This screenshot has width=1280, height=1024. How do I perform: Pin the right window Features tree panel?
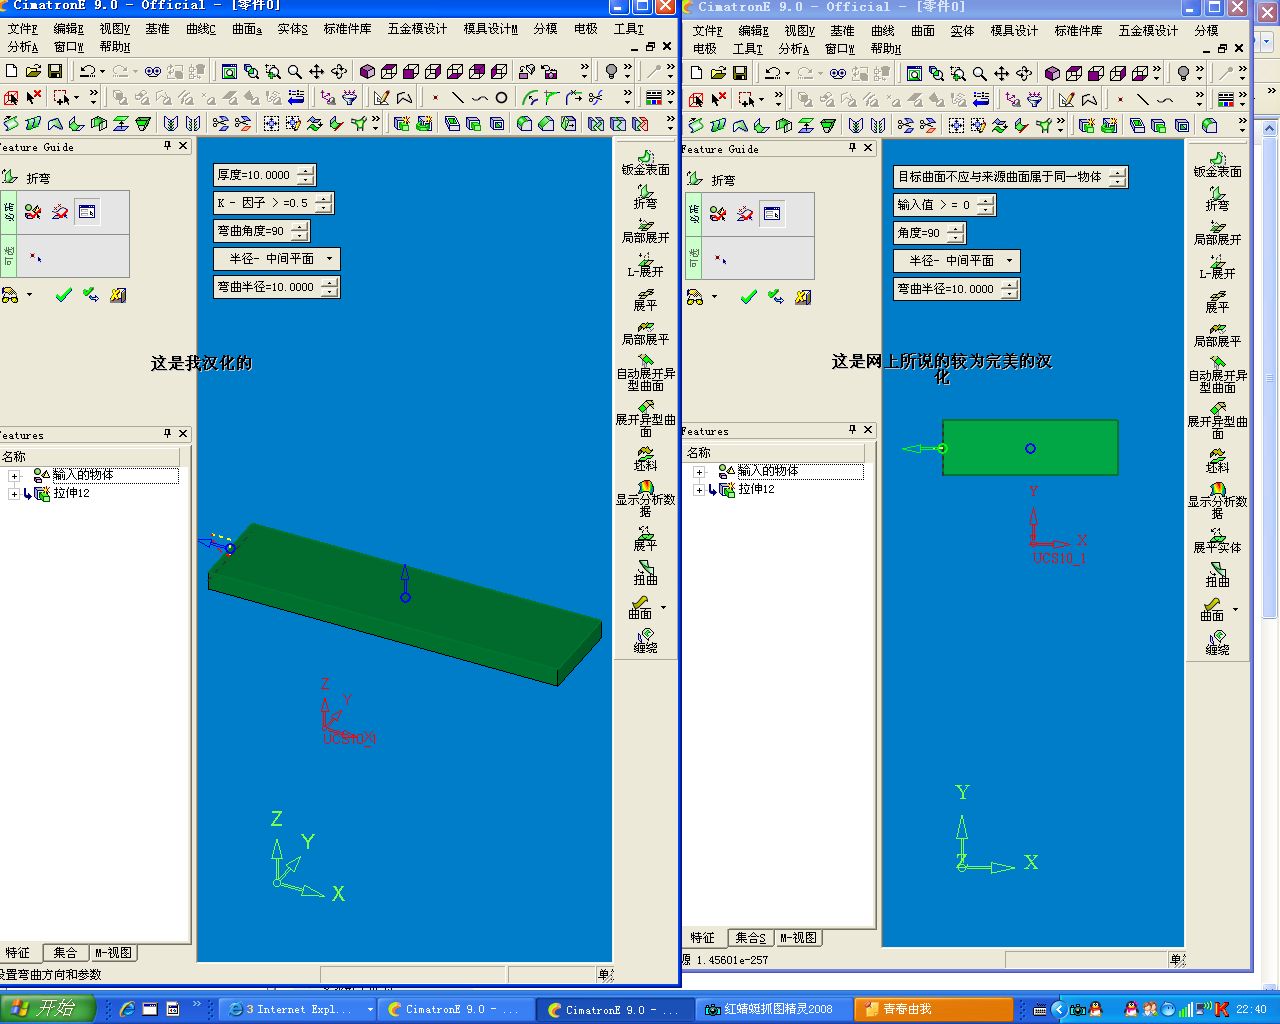(x=852, y=430)
